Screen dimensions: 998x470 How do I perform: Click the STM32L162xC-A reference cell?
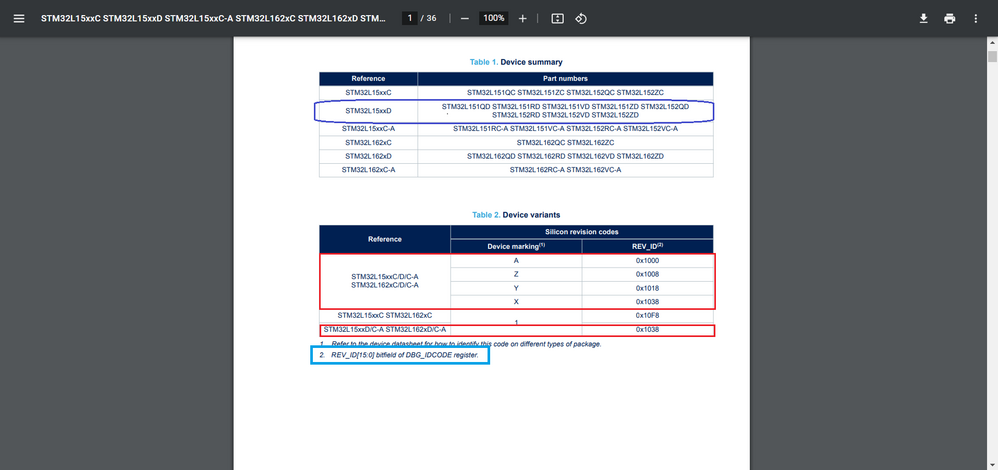coord(369,170)
